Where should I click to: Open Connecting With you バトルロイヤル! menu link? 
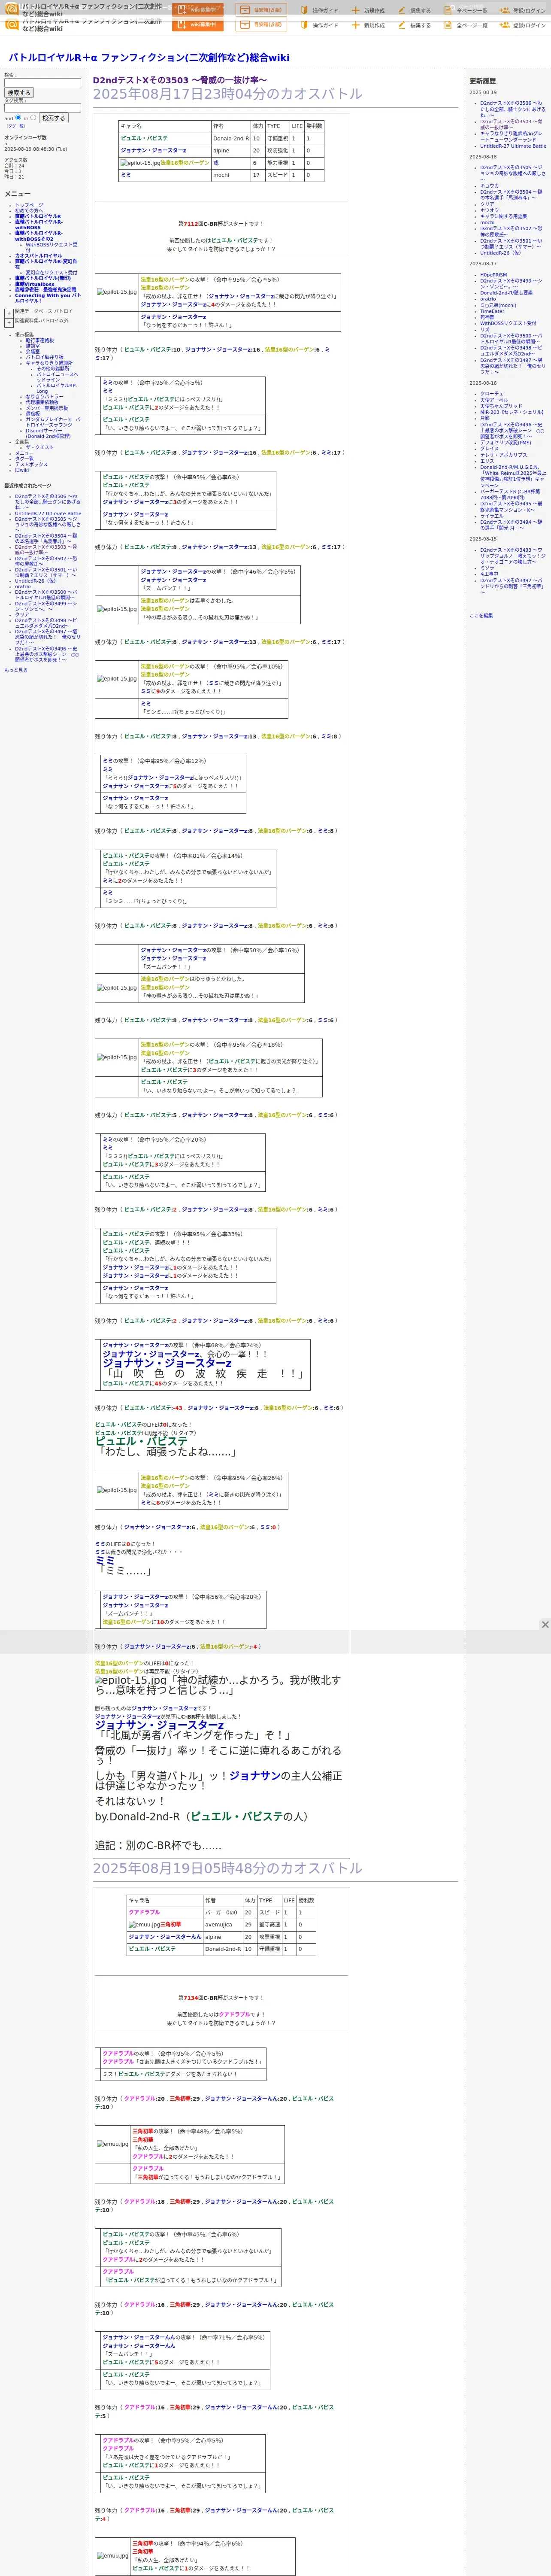[x=48, y=298]
